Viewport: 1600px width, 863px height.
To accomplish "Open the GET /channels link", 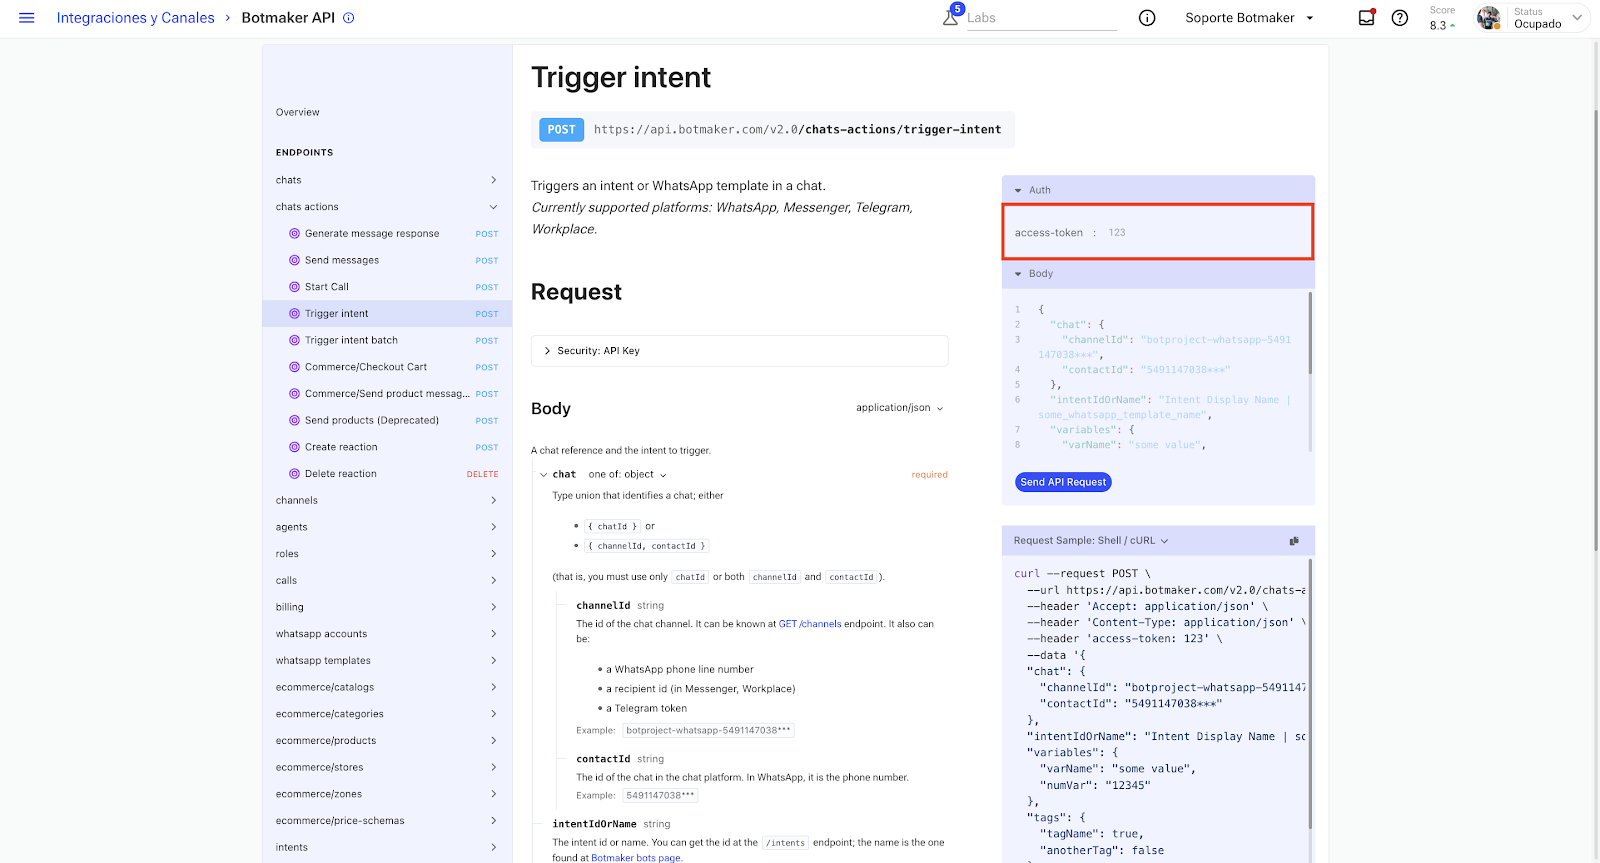I will (810, 624).
